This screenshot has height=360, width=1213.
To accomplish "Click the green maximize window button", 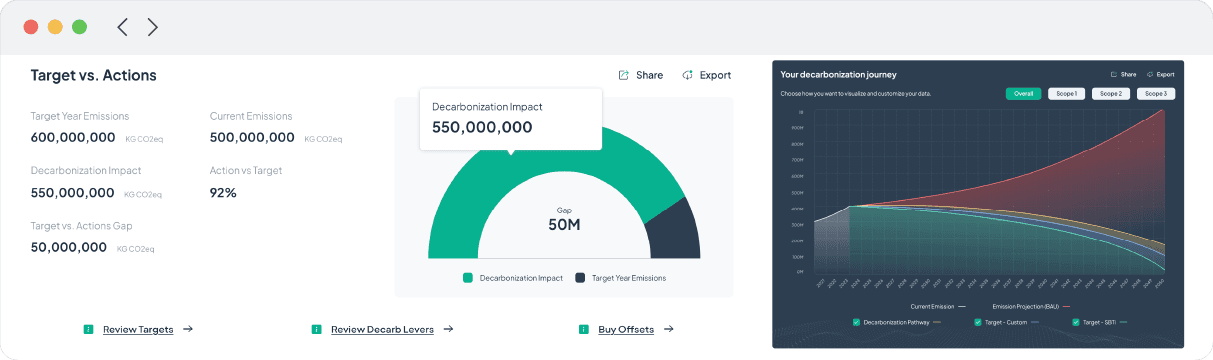I will pos(79,27).
